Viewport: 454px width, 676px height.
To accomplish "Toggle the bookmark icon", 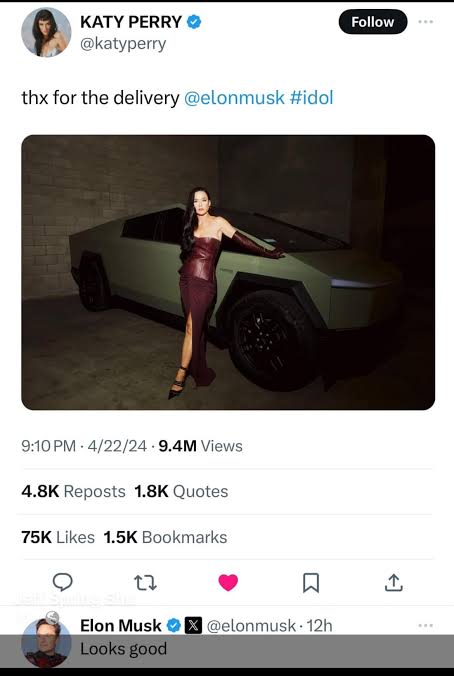I will point(311,582).
